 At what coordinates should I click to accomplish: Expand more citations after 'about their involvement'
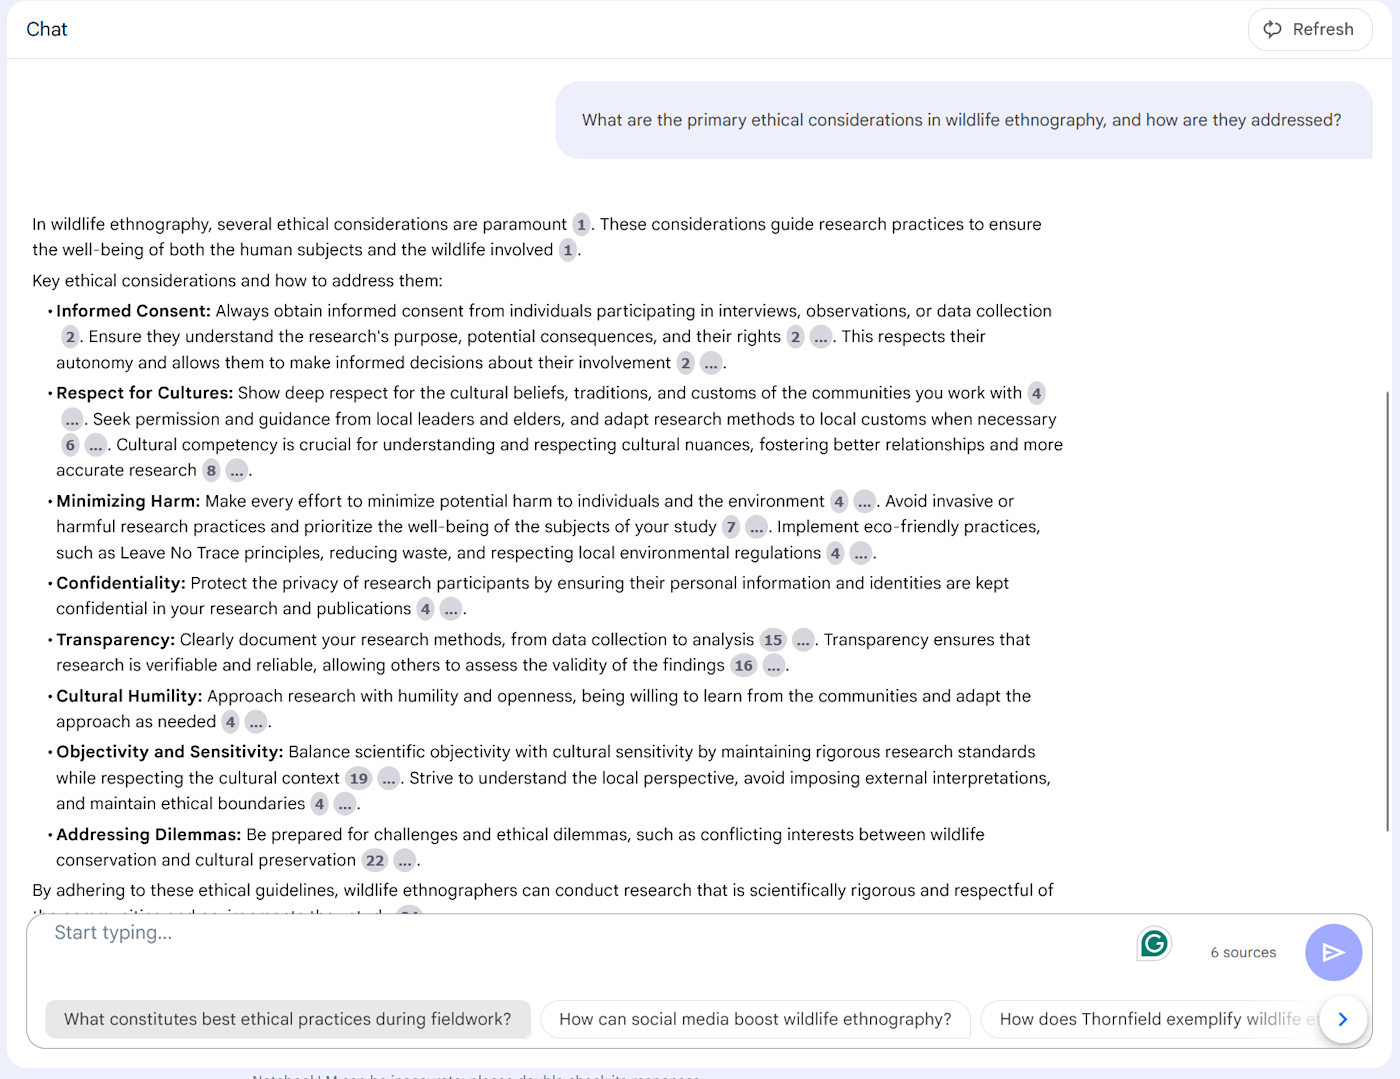tap(710, 362)
